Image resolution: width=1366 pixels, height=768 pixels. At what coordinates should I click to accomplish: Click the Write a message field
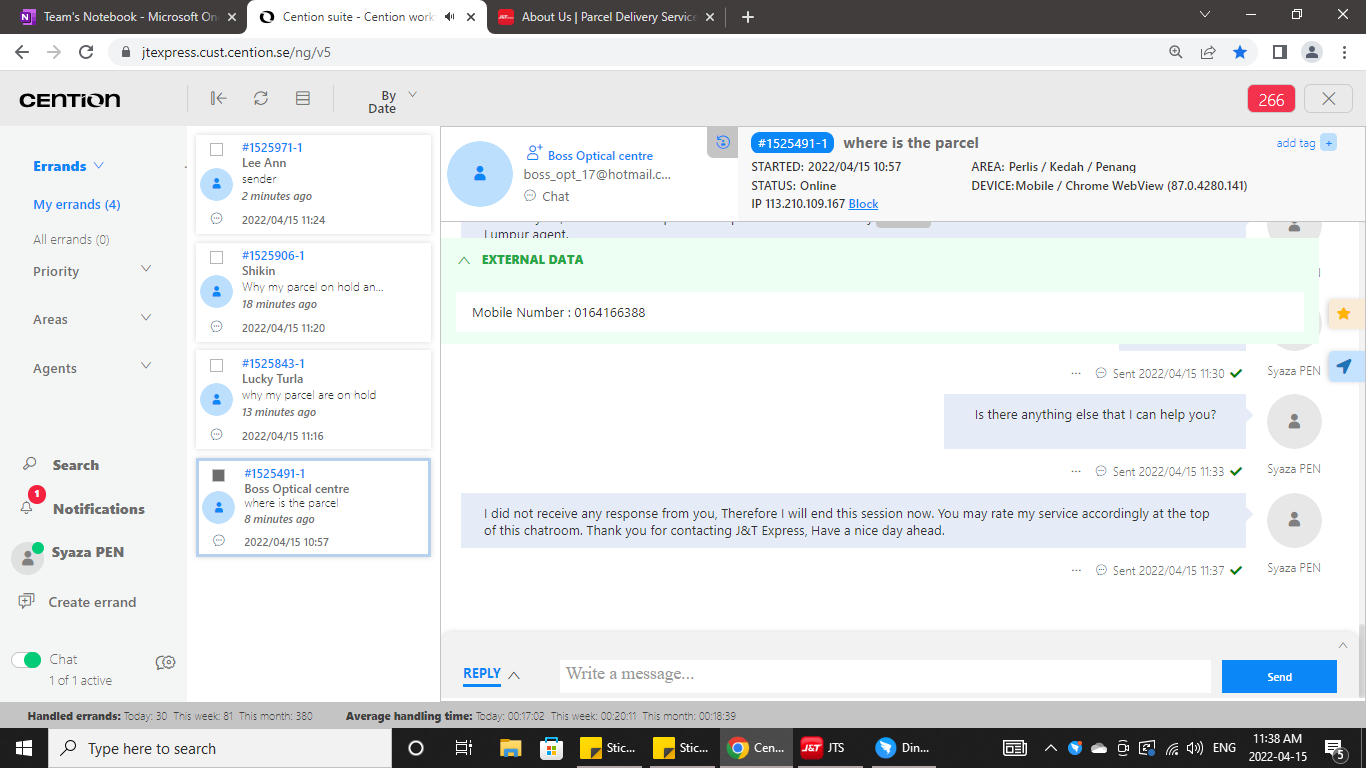(x=885, y=675)
